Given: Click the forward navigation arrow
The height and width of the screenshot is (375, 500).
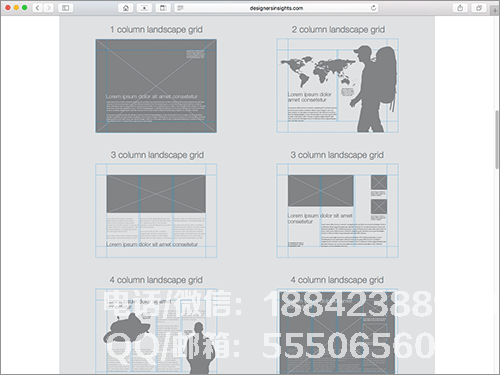Looking at the screenshot, I should [x=48, y=8].
